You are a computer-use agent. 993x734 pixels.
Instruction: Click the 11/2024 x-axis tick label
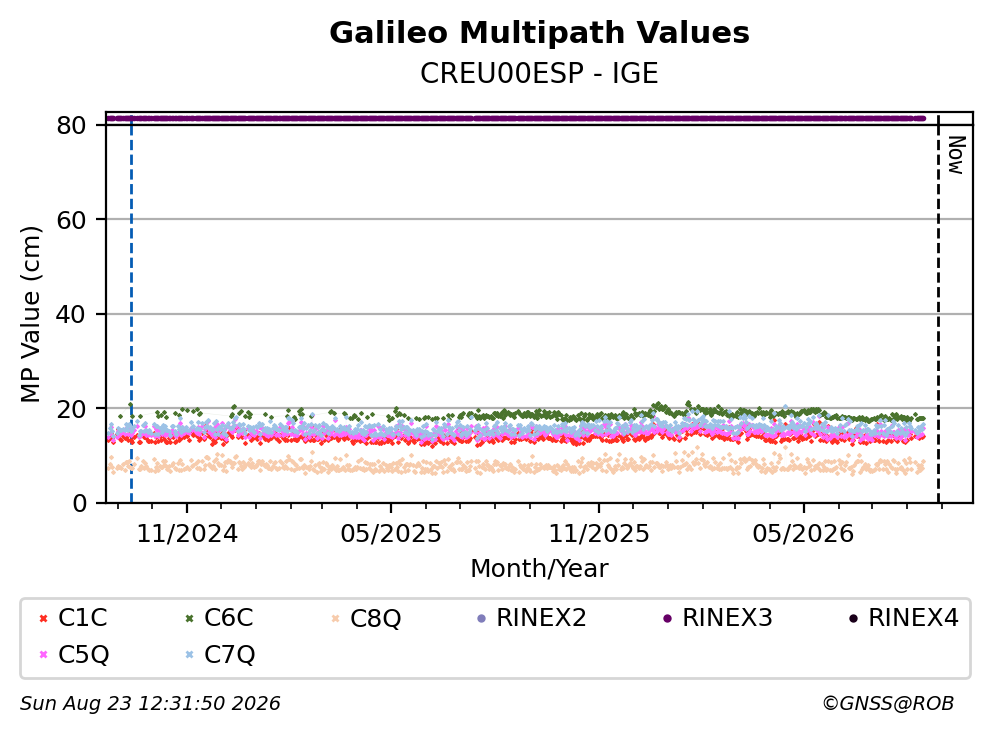187,534
